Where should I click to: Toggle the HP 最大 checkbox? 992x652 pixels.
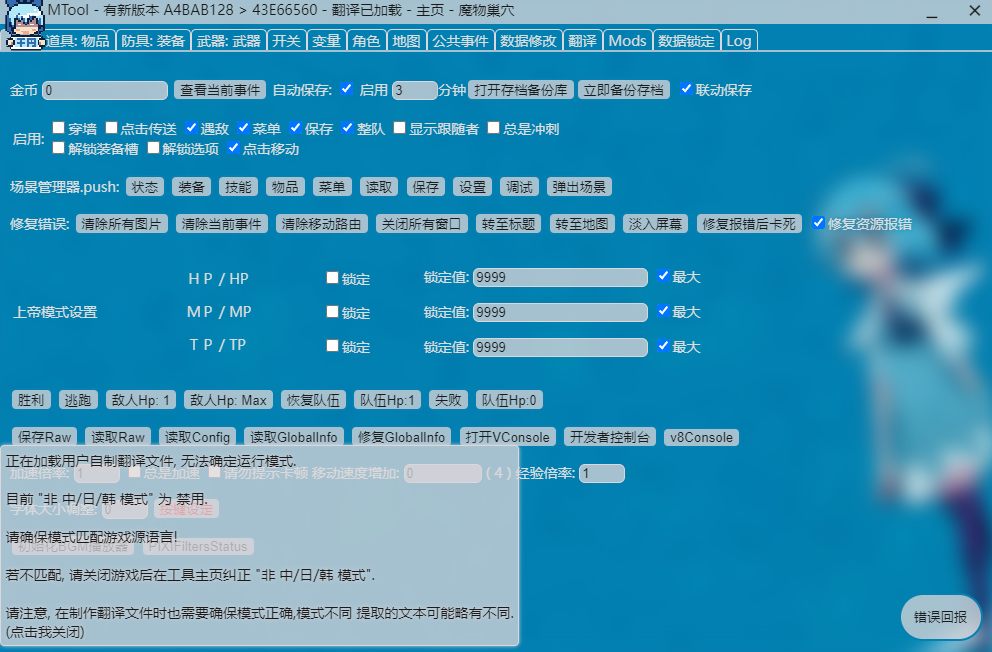point(663,276)
